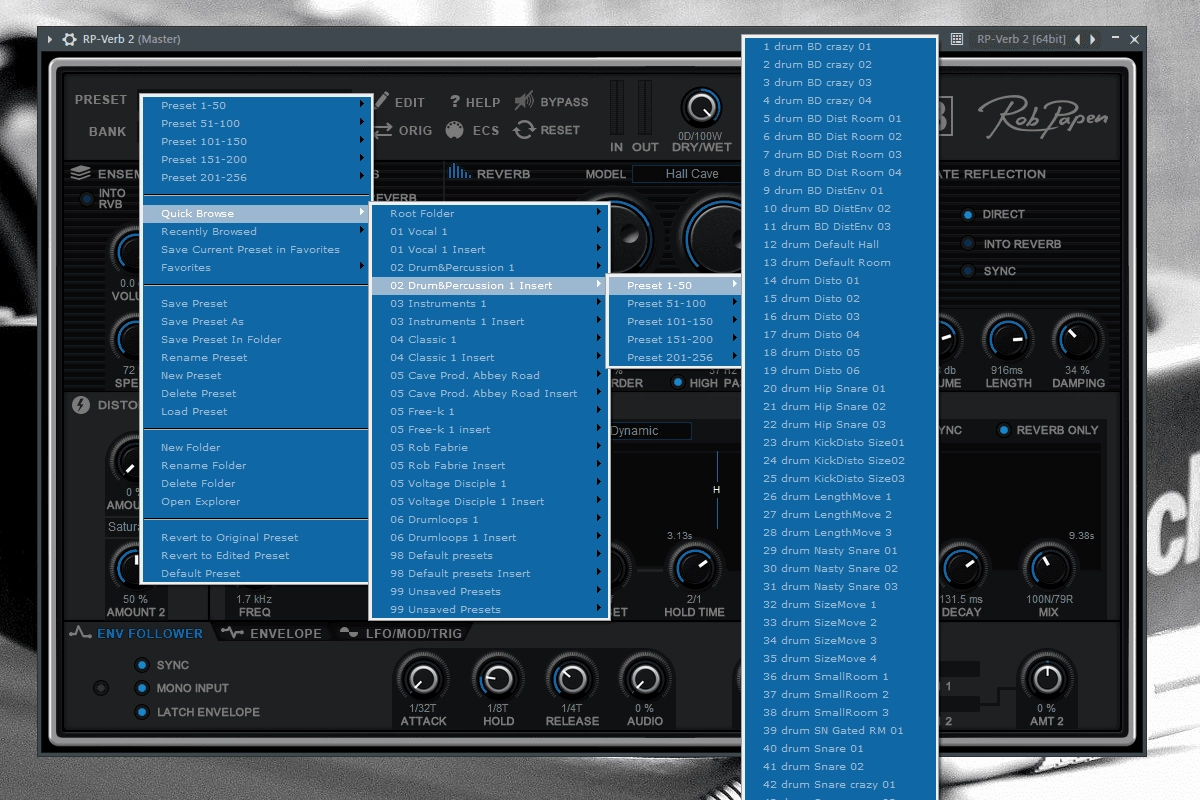Image resolution: width=1200 pixels, height=800 pixels.
Task: Open the plugin options gear icon in title bar
Action: [x=69, y=39]
